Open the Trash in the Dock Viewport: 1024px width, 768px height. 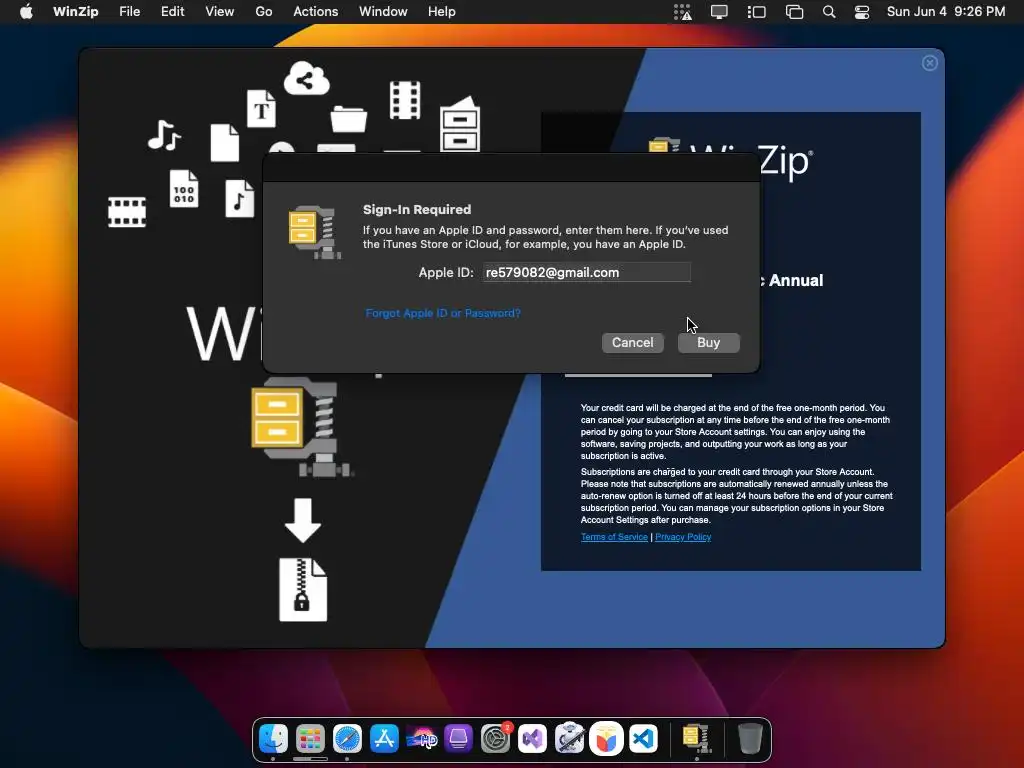750,739
